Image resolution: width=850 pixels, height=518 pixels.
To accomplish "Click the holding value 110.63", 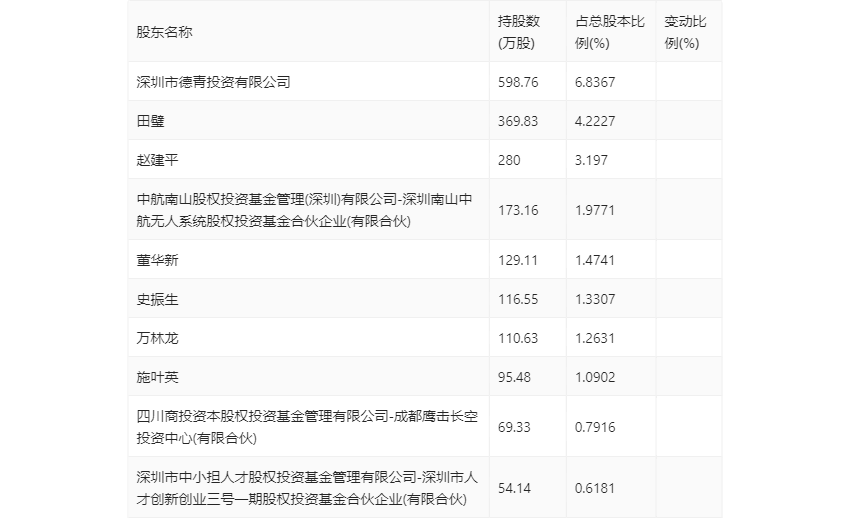I will (518, 338).
